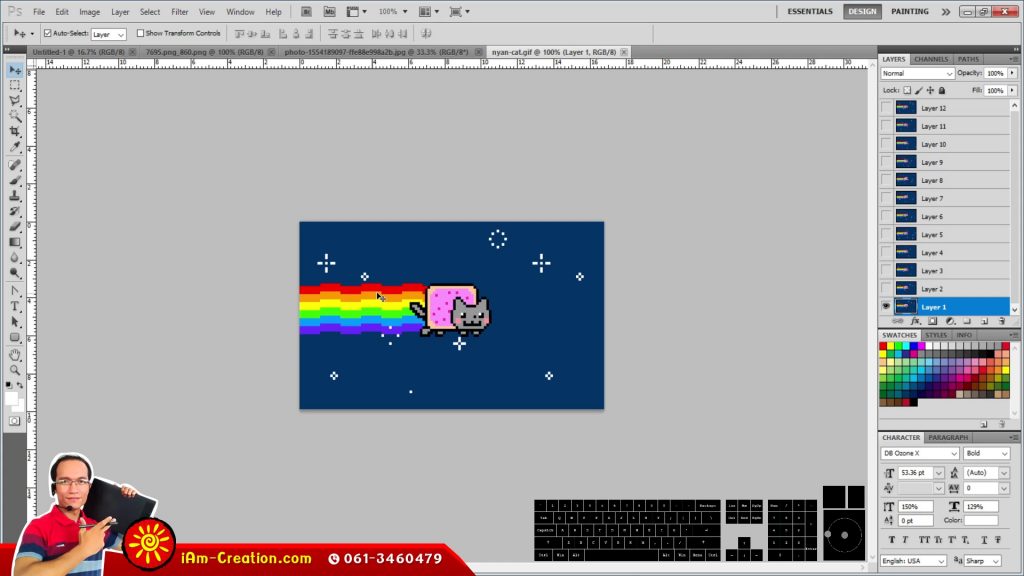Screen dimensions: 1024x576
Task: Select the Zoom tool
Action: coord(15,370)
